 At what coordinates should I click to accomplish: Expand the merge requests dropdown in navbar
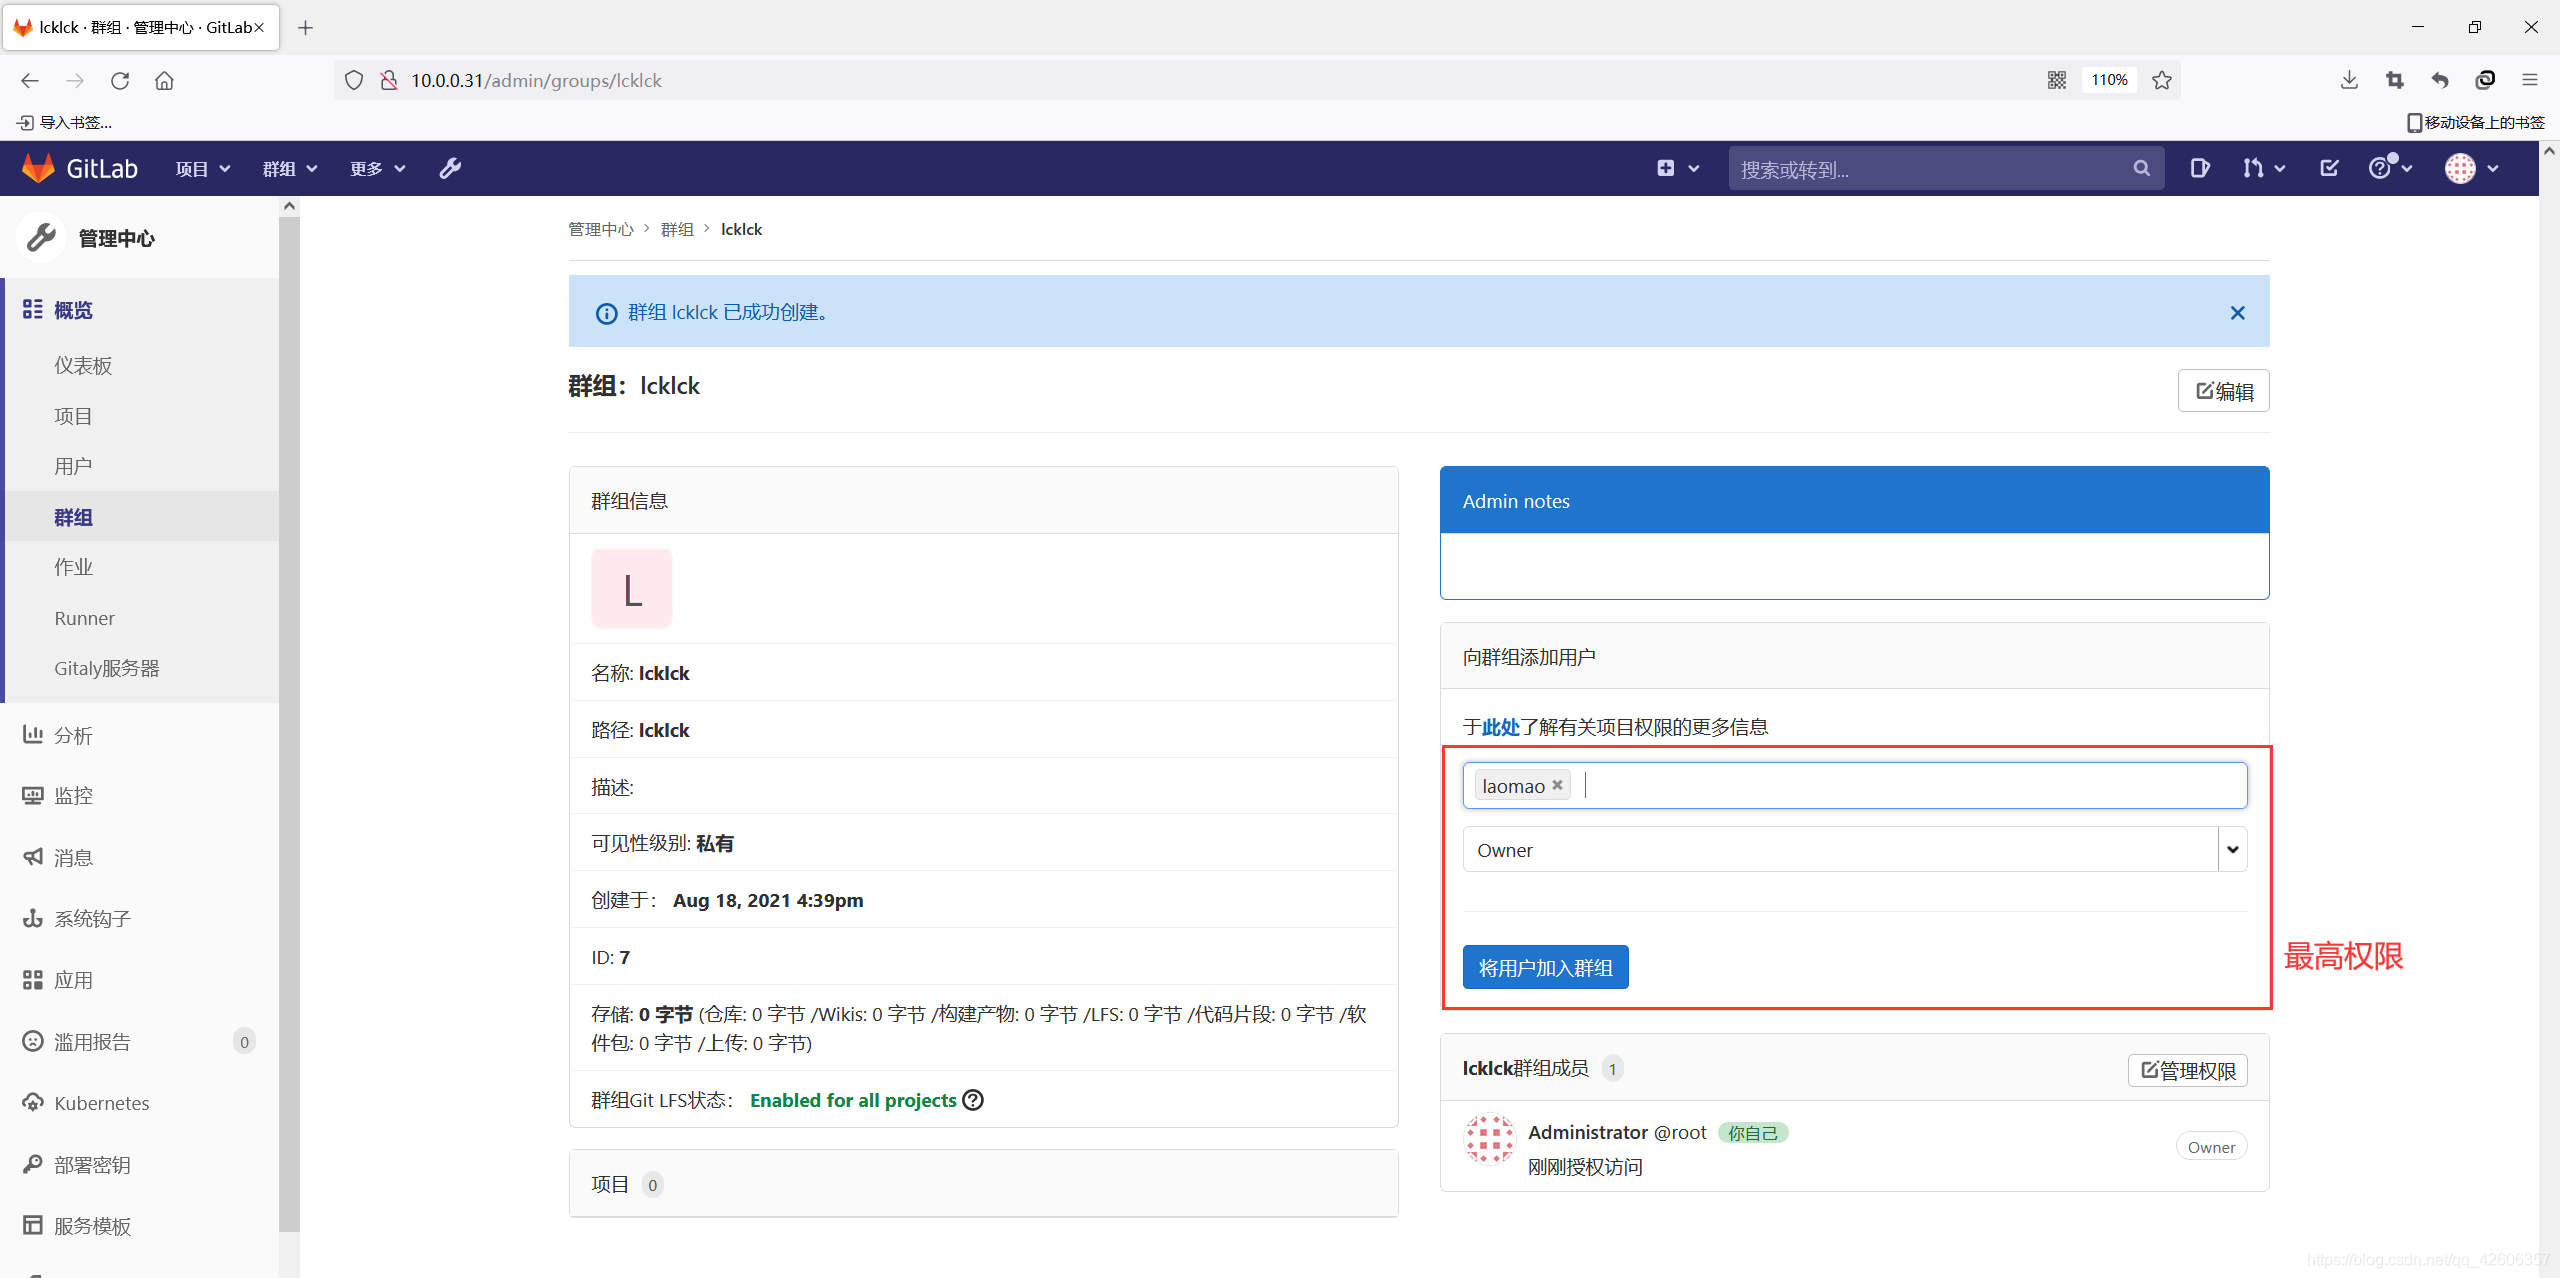[x=2264, y=168]
